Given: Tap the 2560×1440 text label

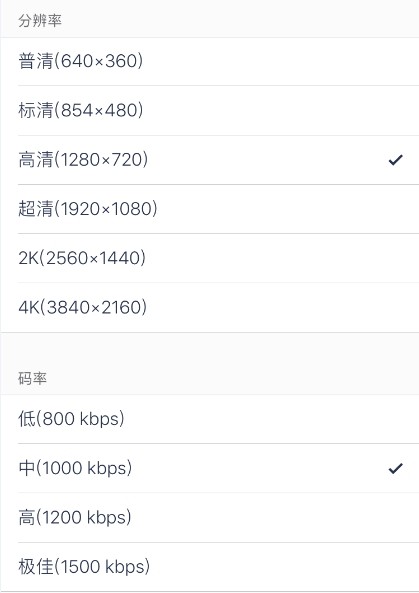Looking at the screenshot, I should (93, 258).
